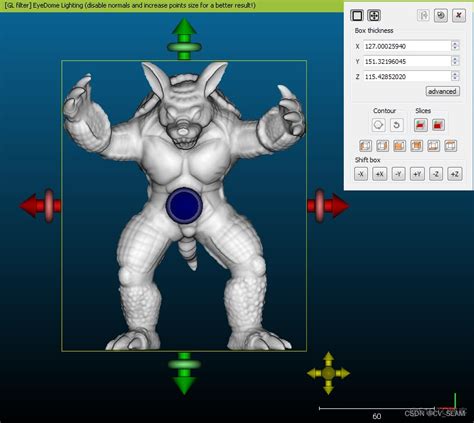Close the cross section panel
474x423 pixels.
(459, 15)
